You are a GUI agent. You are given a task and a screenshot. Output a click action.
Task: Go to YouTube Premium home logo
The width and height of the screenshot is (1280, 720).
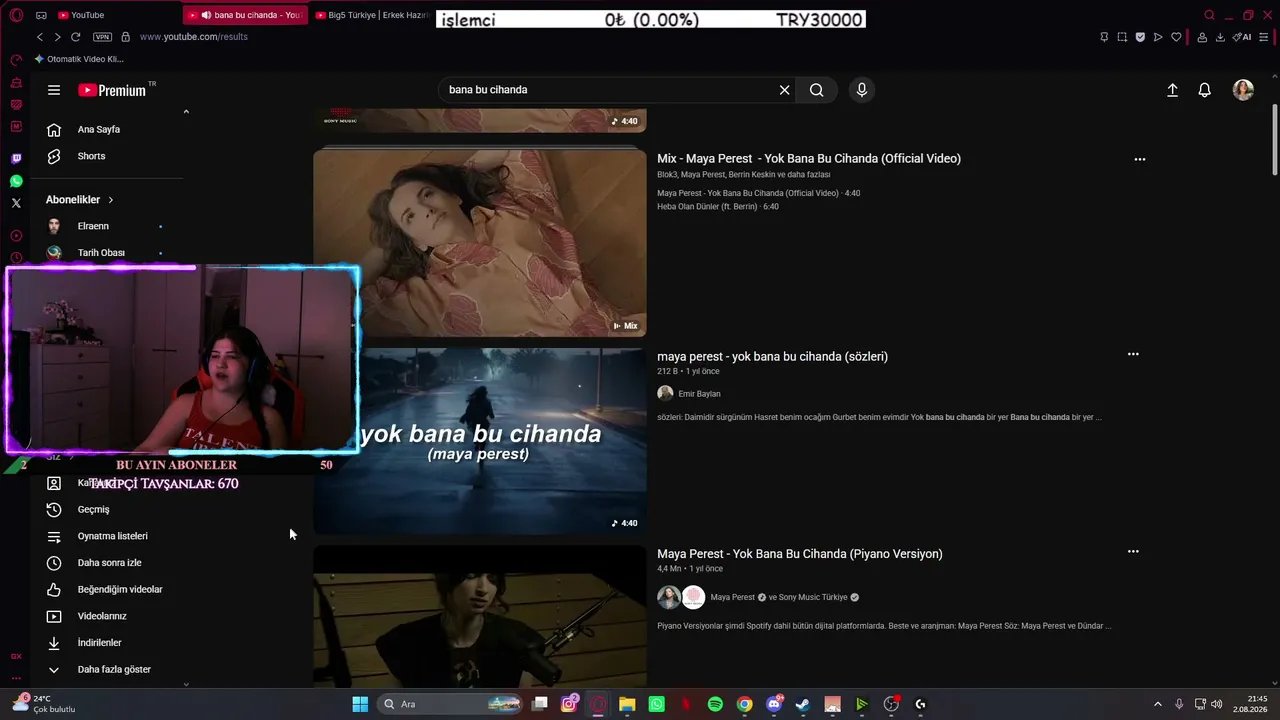point(112,90)
